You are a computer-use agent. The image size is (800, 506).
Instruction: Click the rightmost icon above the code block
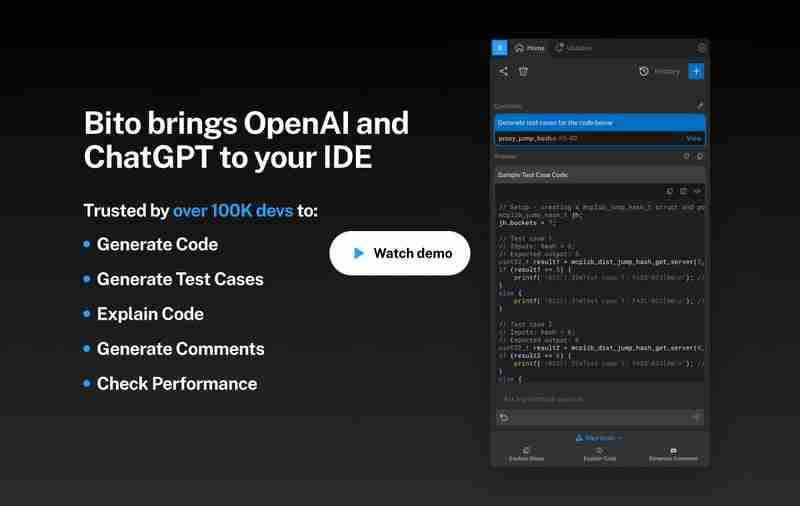pos(697,191)
